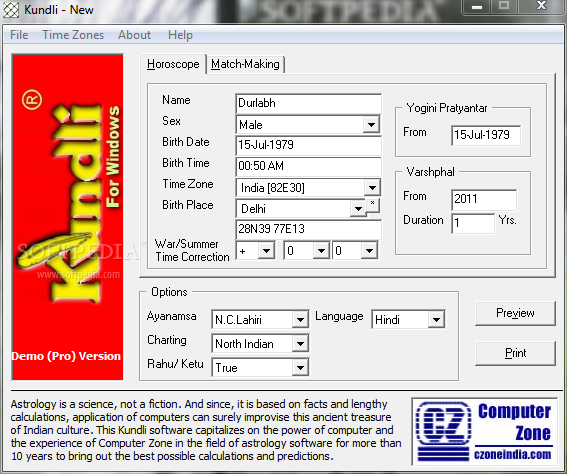Click the Birth Time field 00:50 AM

click(x=308, y=166)
